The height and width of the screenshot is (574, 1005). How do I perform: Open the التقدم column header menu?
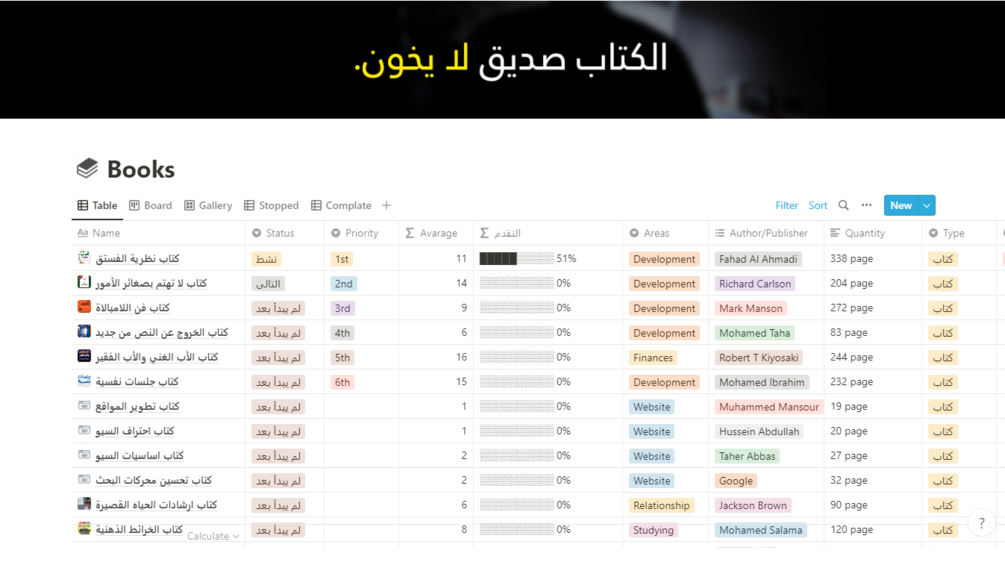point(548,233)
